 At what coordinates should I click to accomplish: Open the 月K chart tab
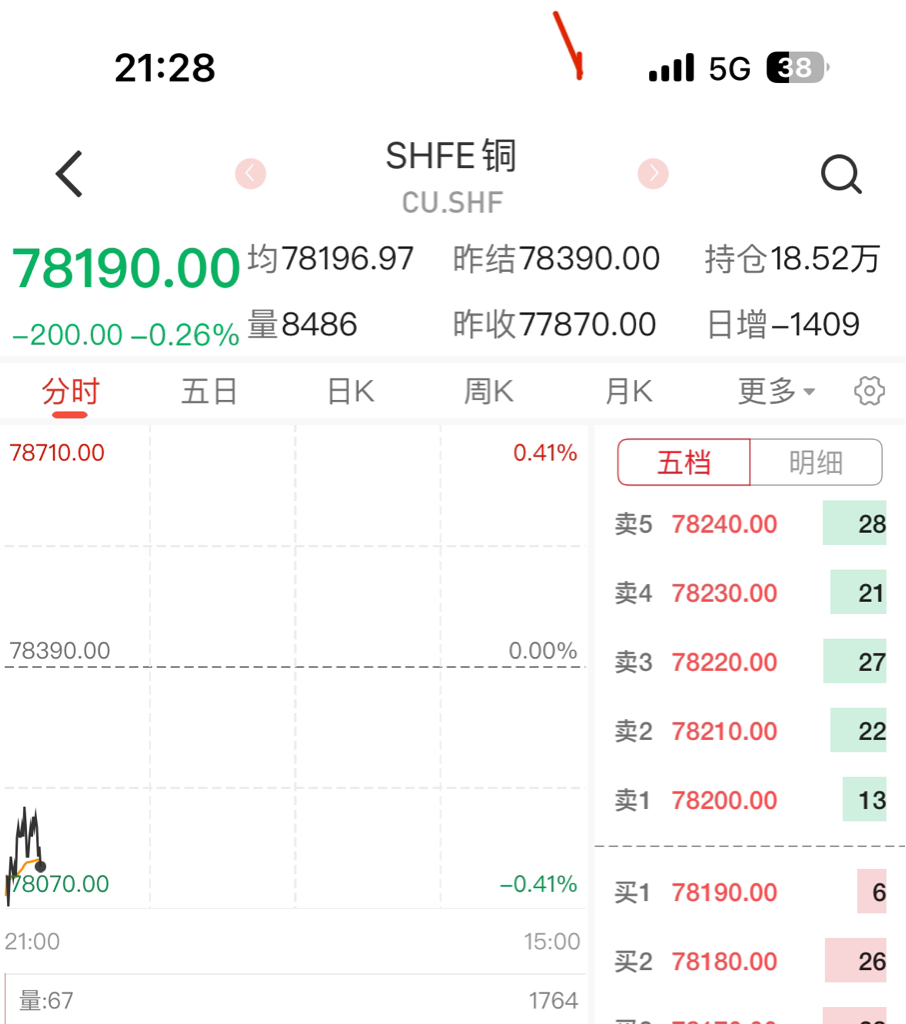click(628, 392)
